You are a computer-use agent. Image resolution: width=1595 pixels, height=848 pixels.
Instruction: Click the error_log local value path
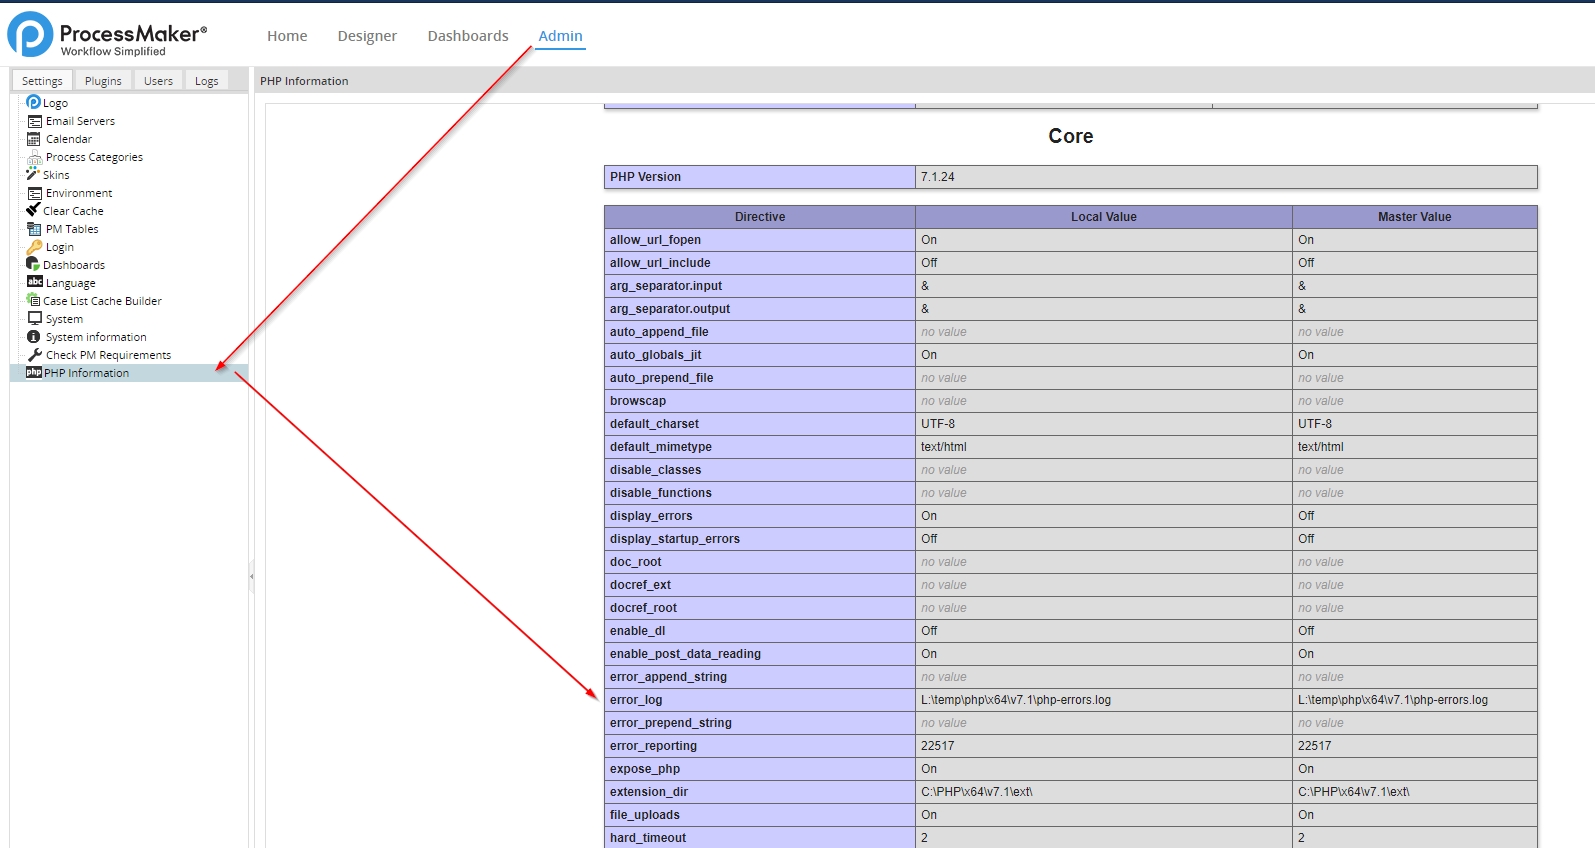click(x=1016, y=700)
